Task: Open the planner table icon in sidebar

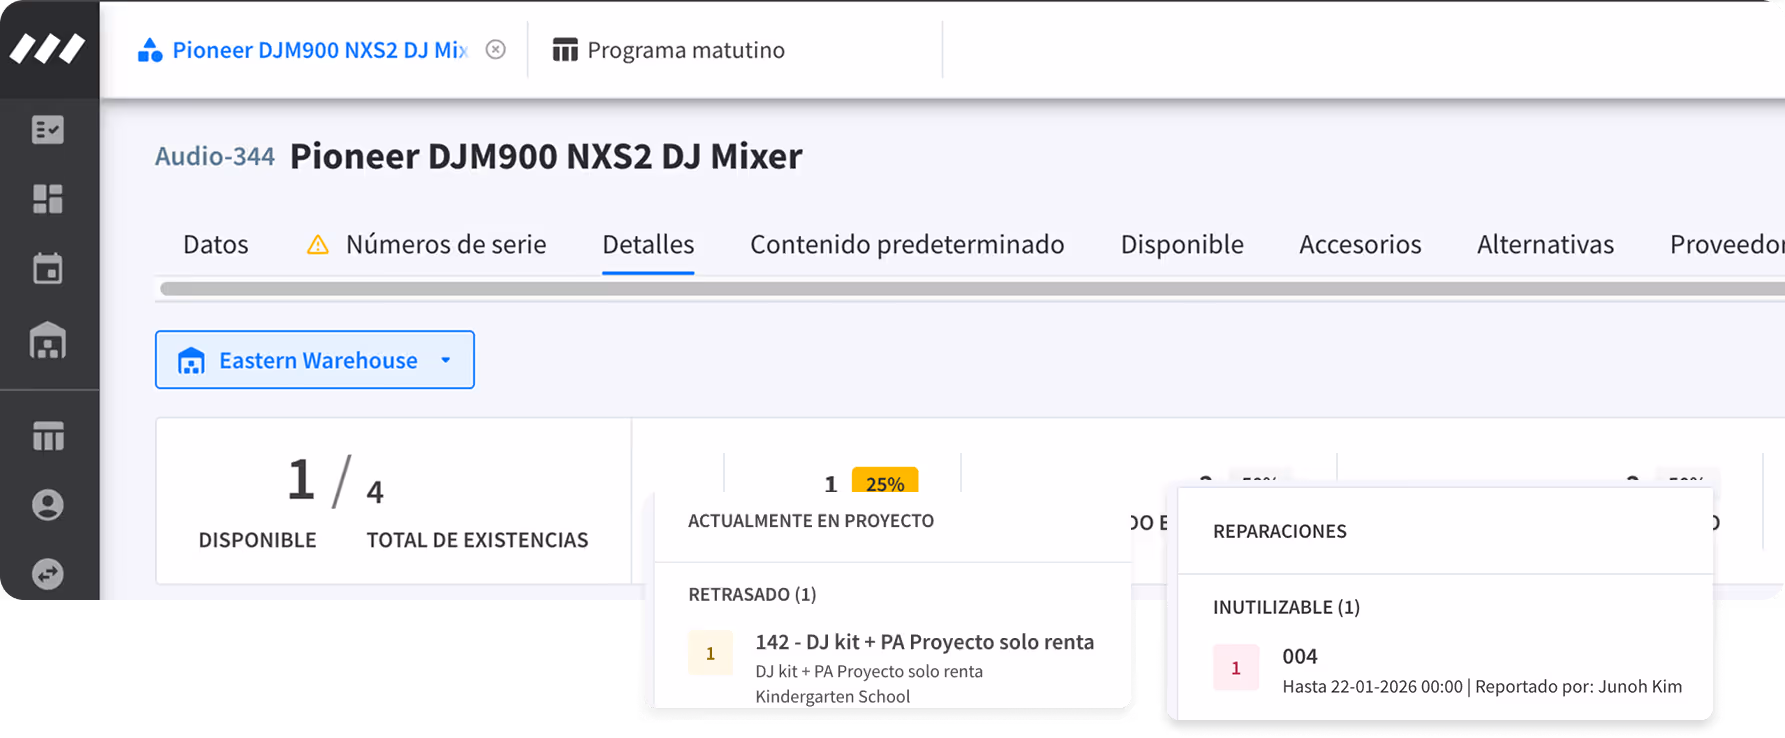Action: click(x=48, y=436)
